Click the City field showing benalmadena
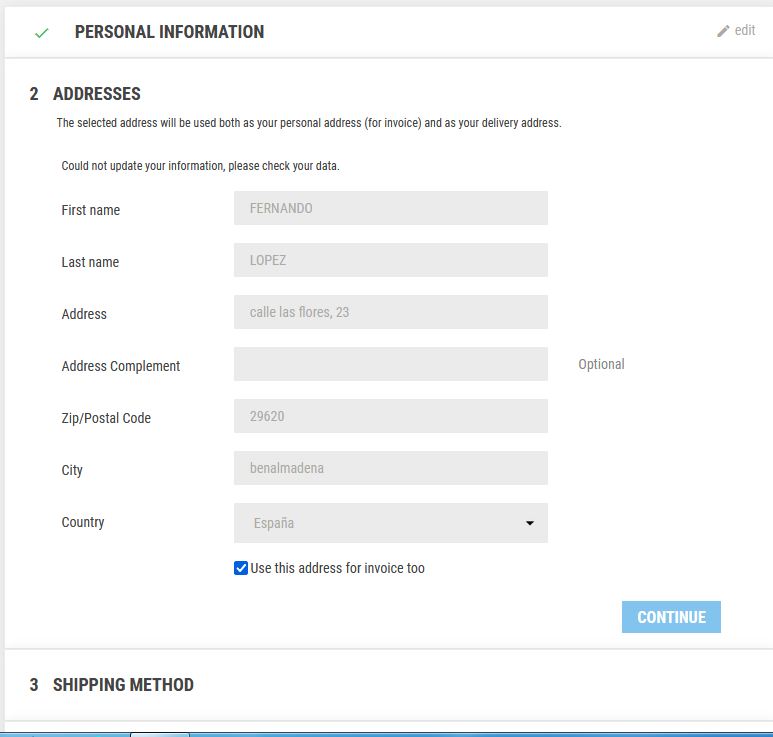773x737 pixels. (390, 468)
